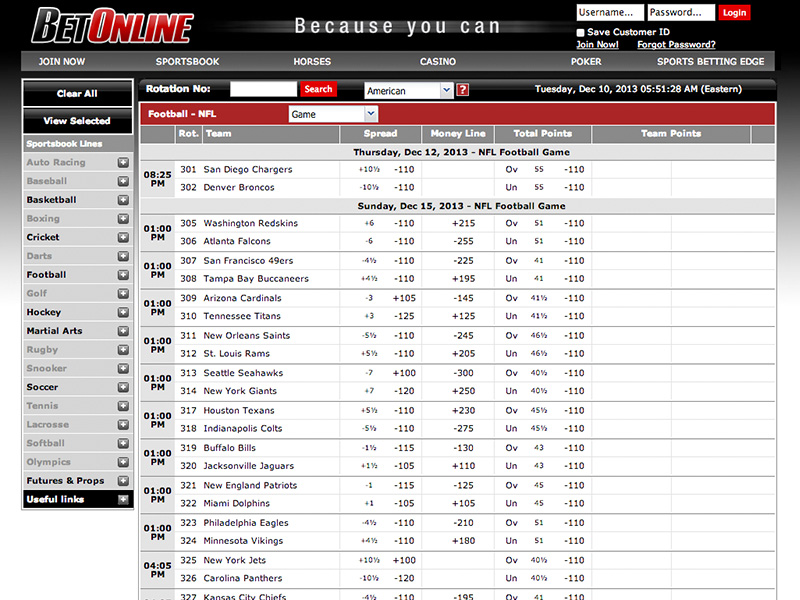Open HORSES navigation item
The width and height of the screenshot is (800, 600).
pyautogui.click(x=312, y=62)
